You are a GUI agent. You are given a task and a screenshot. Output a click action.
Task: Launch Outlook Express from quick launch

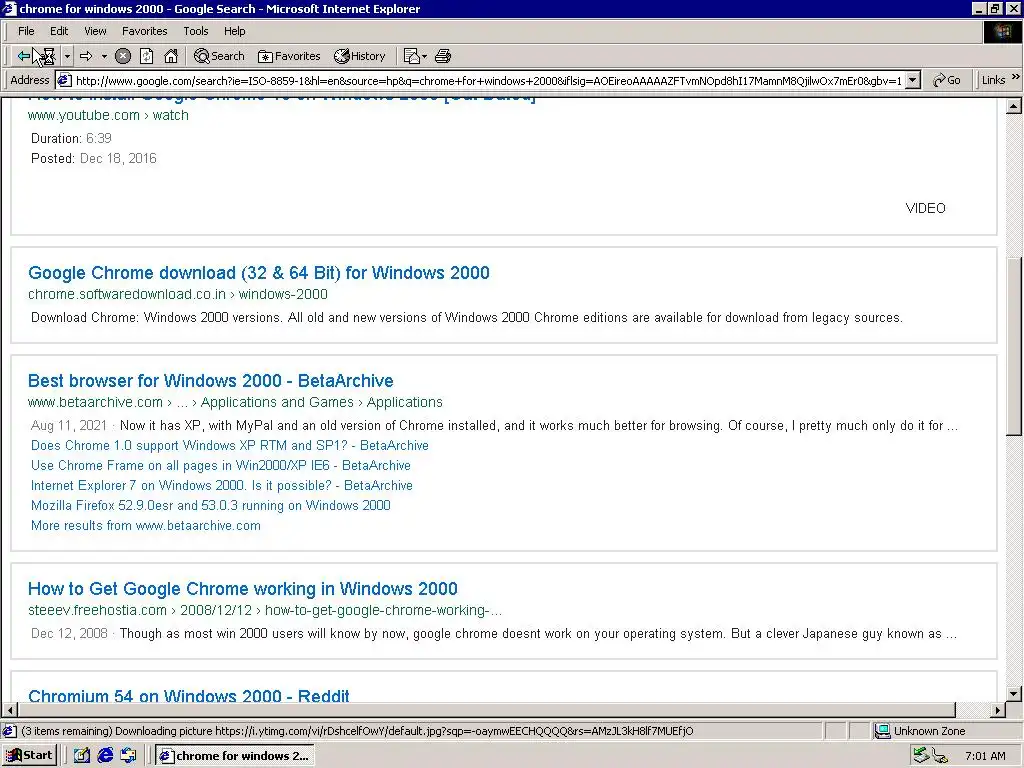(129, 756)
